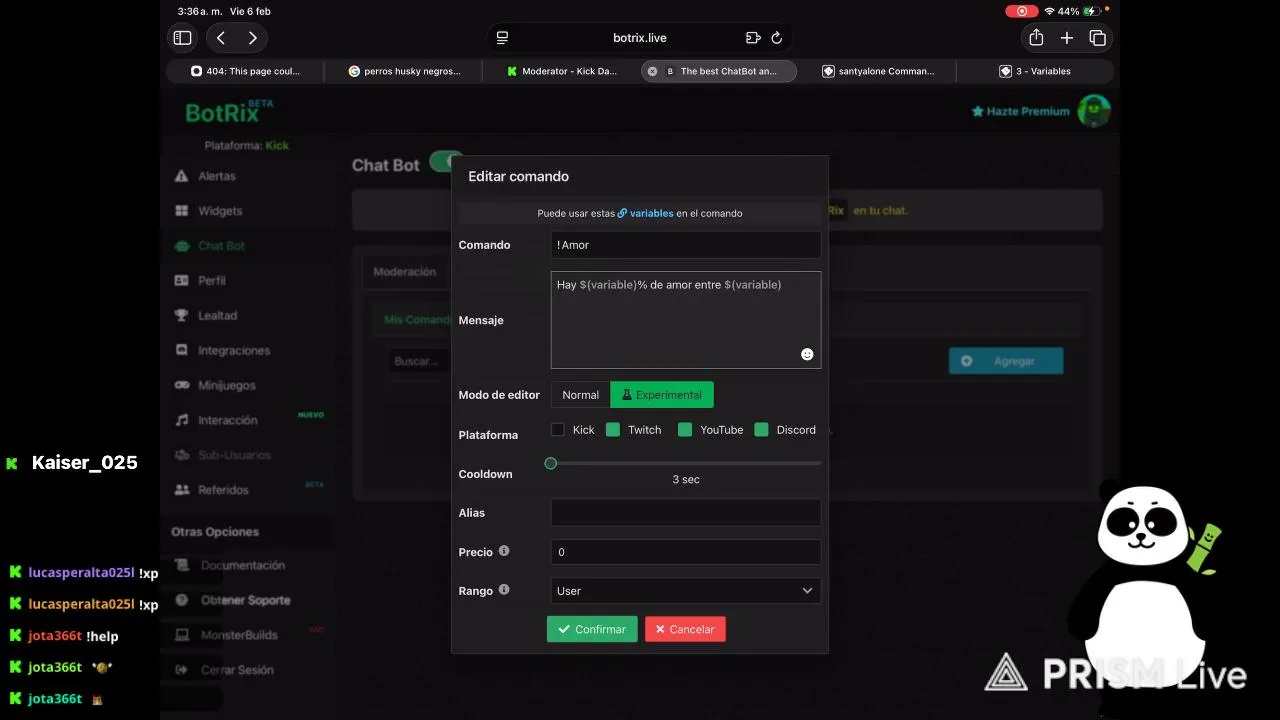Open a new tab with plus icon
Screen dimensions: 1280x720
1067,38
